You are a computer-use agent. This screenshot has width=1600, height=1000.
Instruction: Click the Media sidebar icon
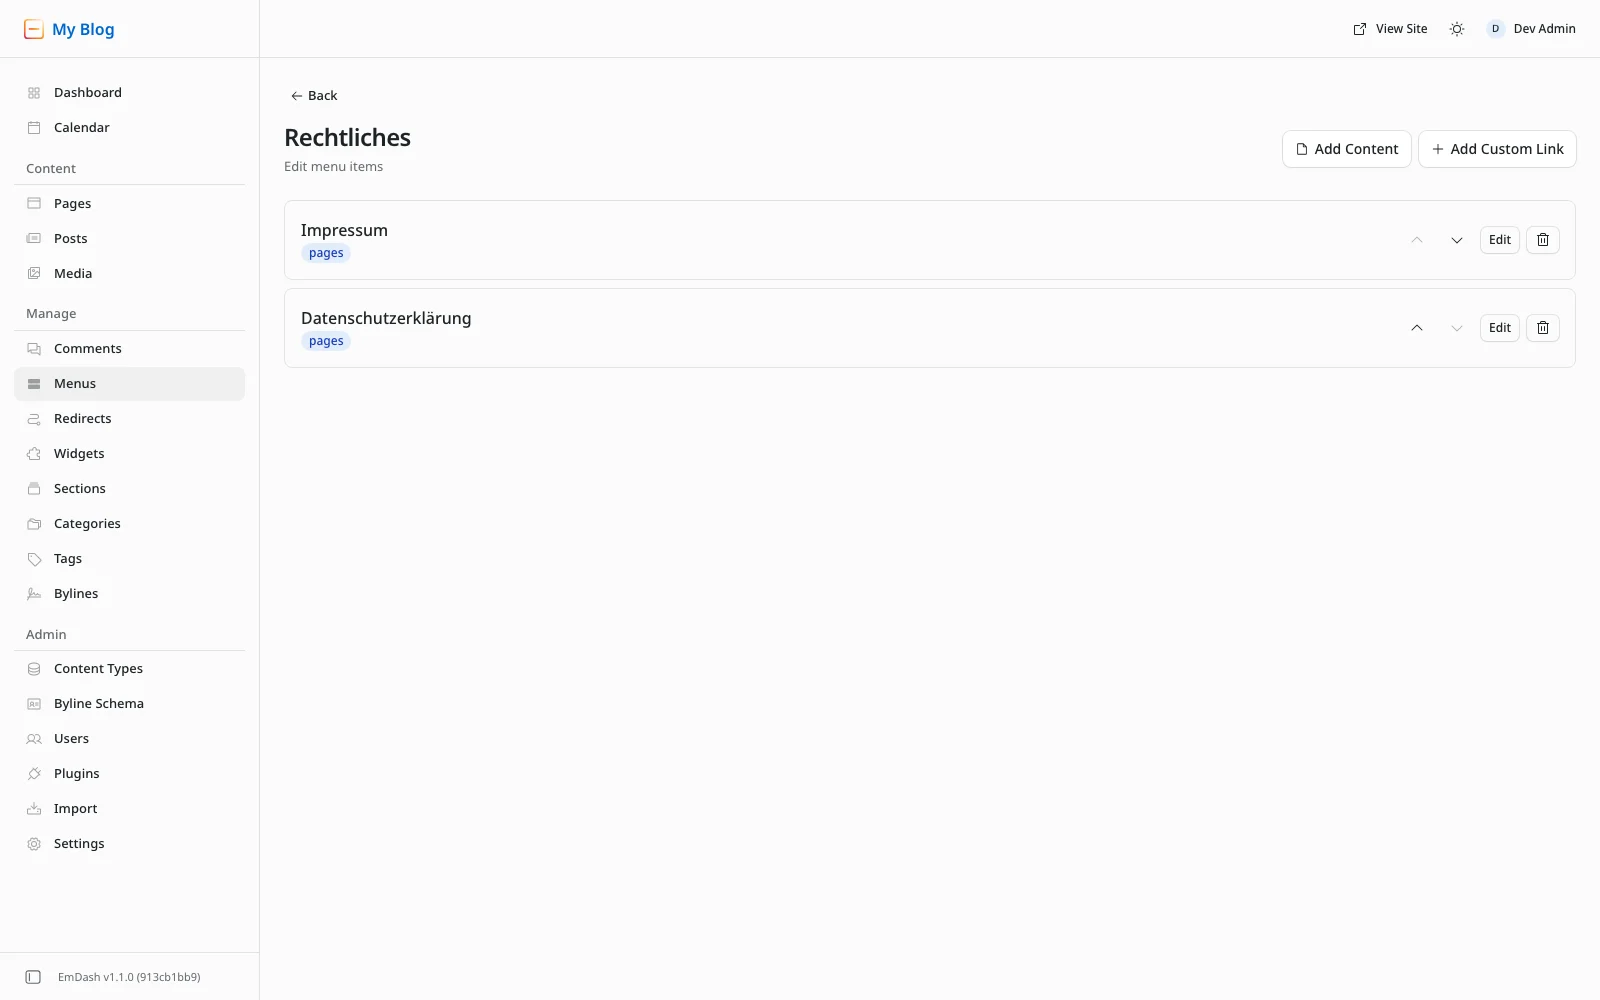pos(34,274)
